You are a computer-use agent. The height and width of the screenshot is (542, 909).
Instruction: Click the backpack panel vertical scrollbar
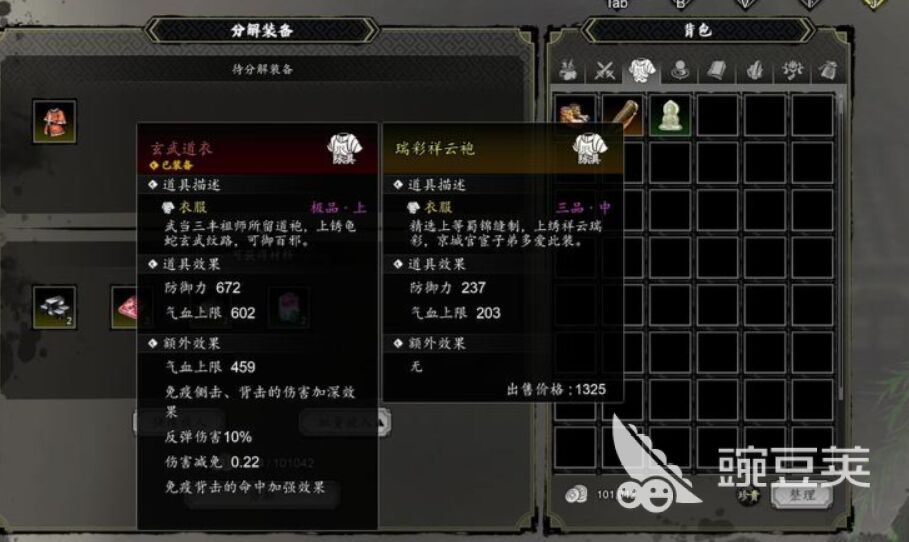pos(841,249)
